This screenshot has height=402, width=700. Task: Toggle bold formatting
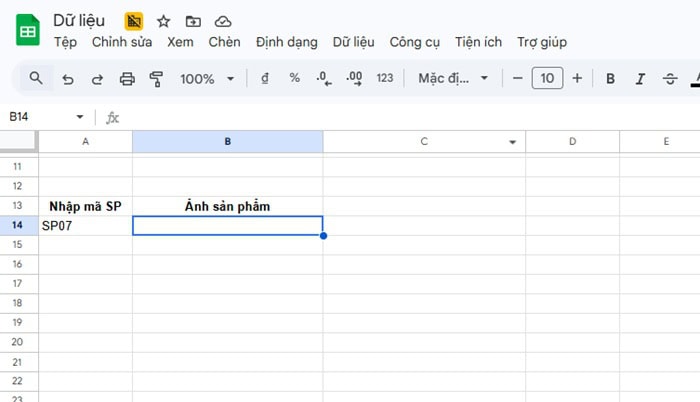pyautogui.click(x=610, y=78)
